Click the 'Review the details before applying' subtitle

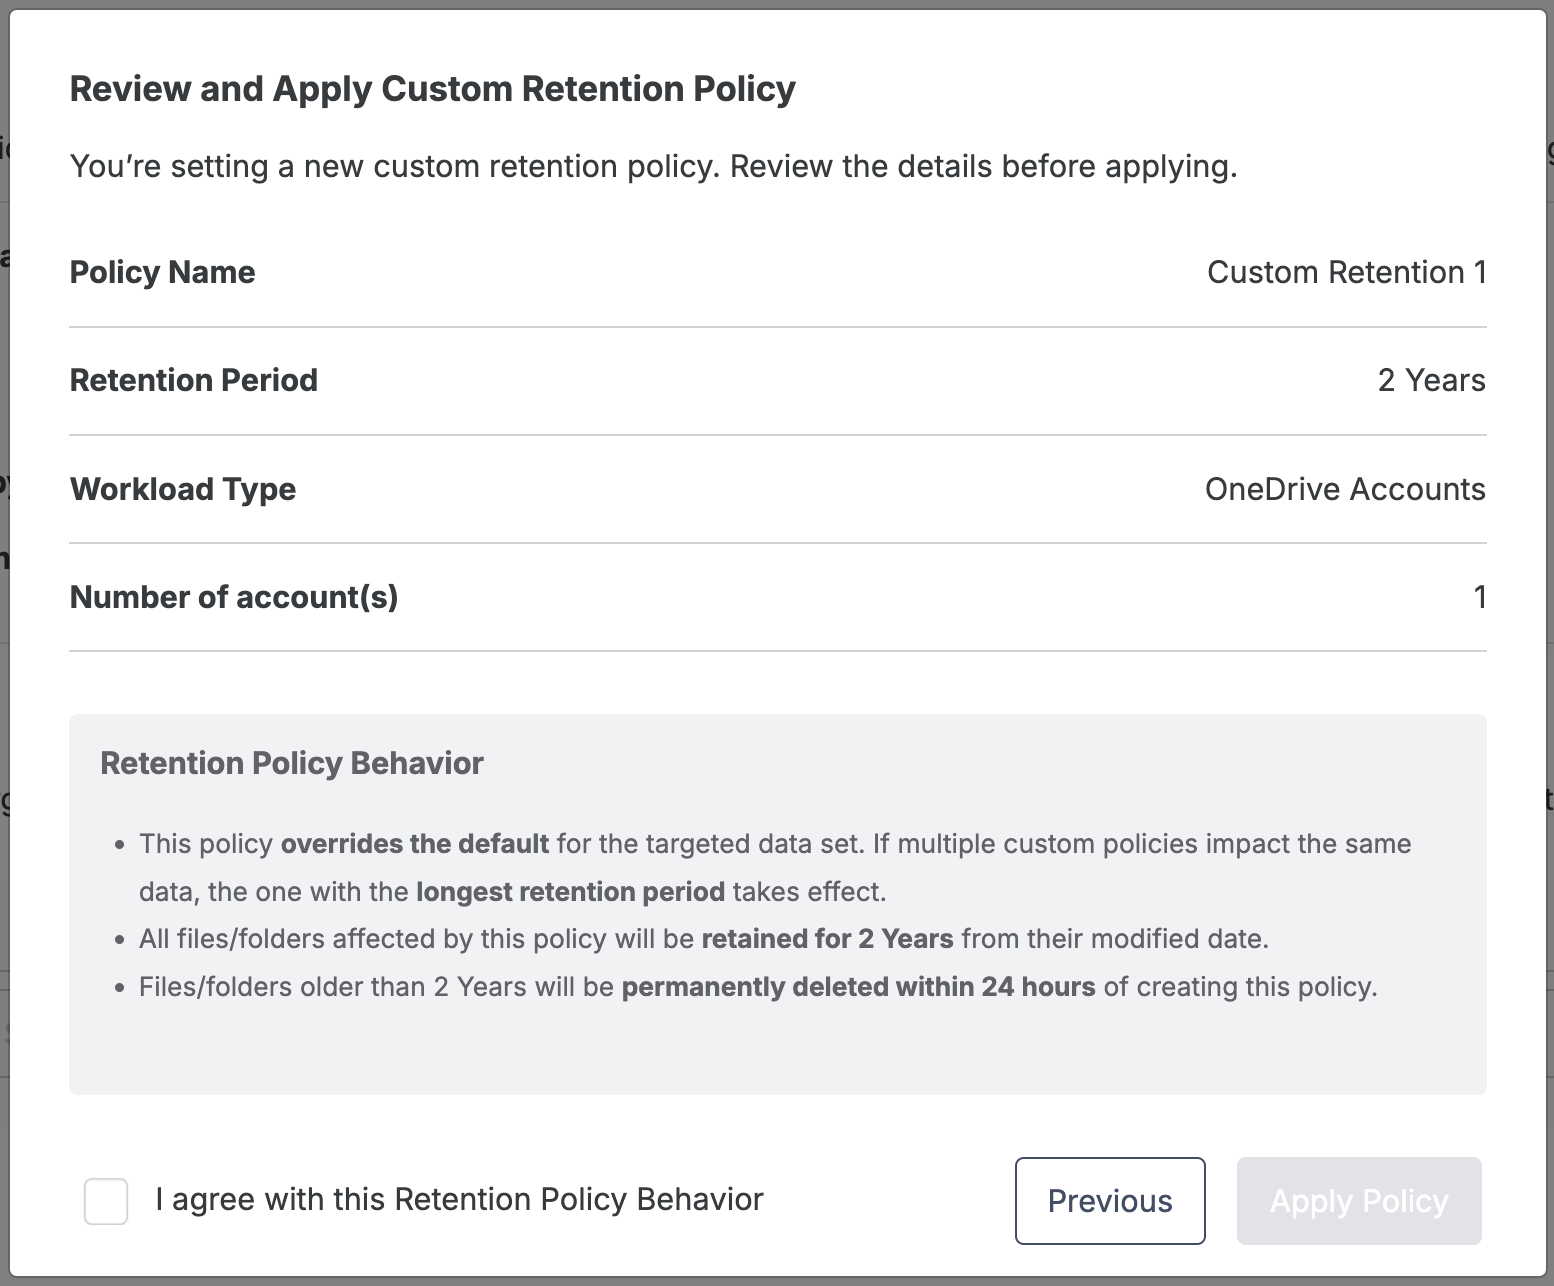(983, 166)
